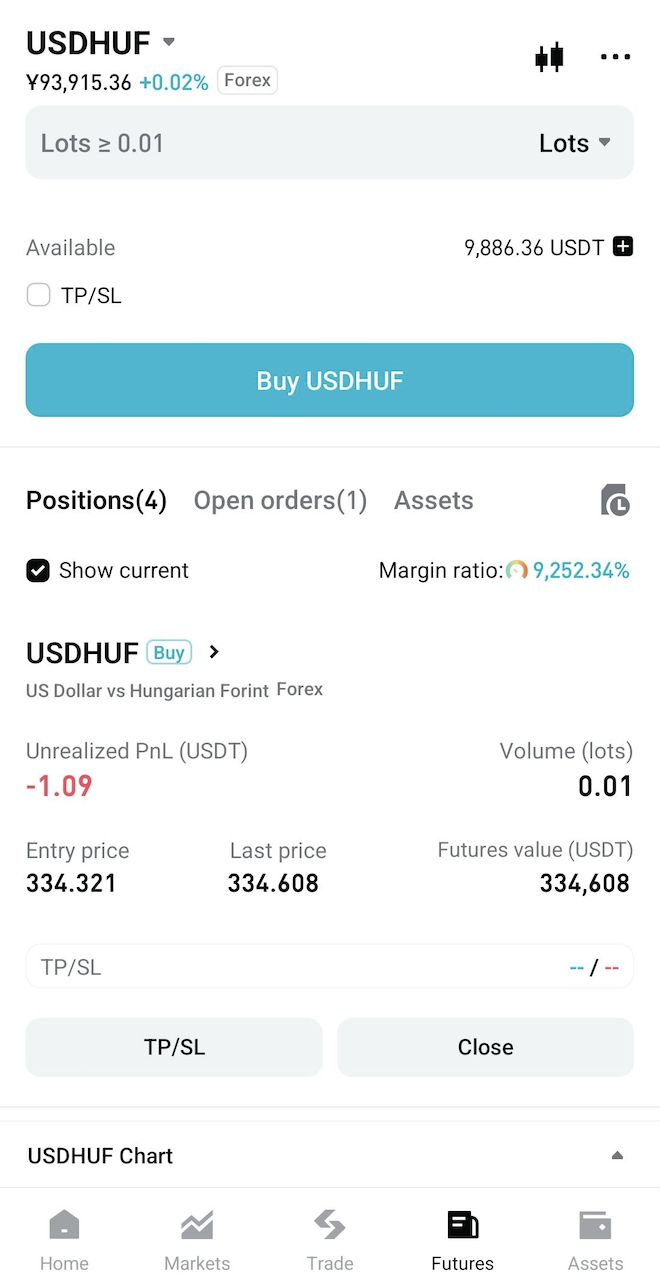This screenshot has width=660, height=1286.
Task: Select the Trade icon in bottom bar
Action: click(330, 1237)
